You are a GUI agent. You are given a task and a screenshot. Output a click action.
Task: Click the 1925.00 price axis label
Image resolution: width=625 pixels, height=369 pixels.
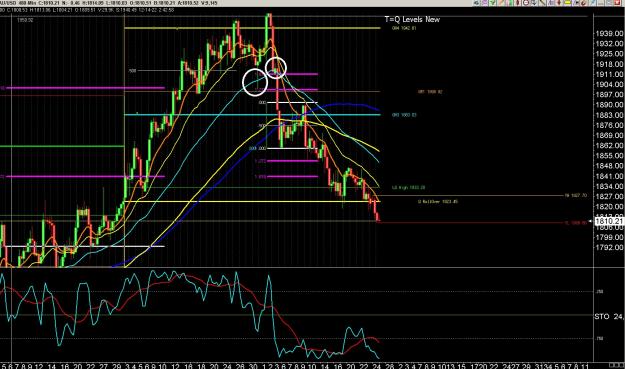tap(609, 54)
